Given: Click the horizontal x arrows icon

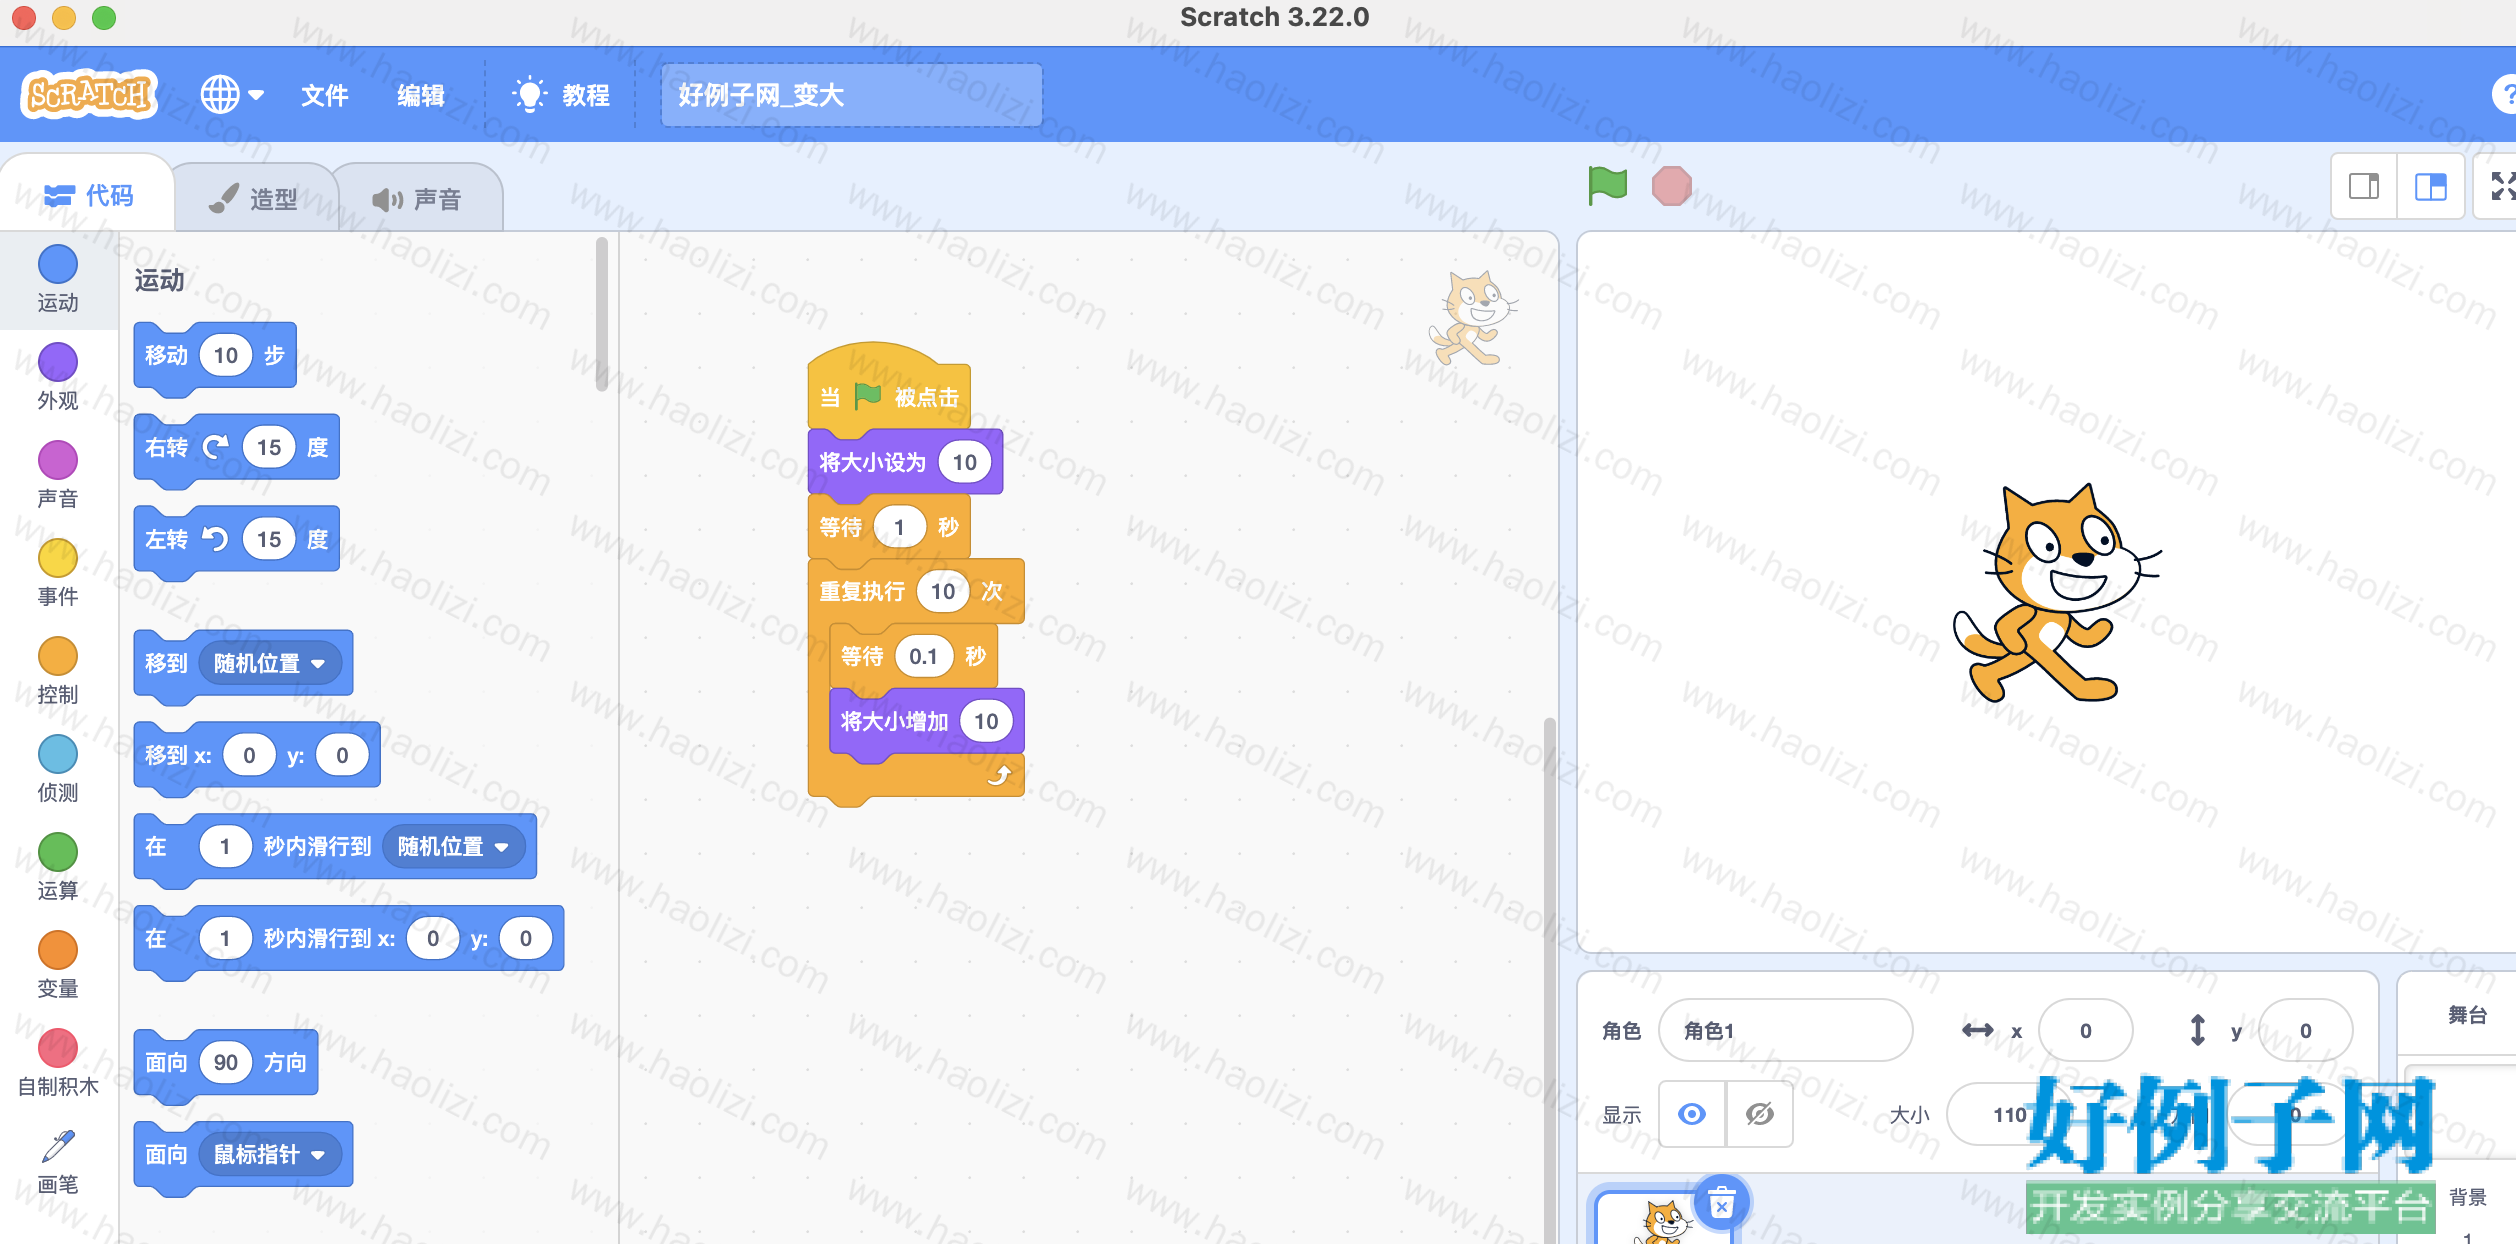Looking at the screenshot, I should [x=1977, y=1030].
